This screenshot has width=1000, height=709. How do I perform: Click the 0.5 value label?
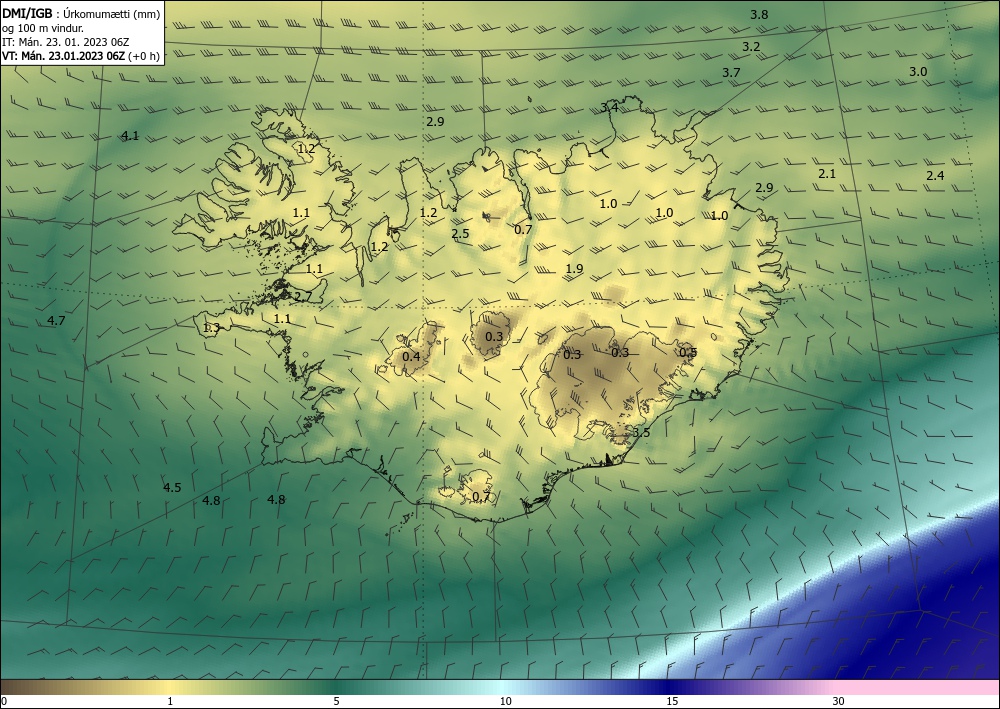[688, 353]
